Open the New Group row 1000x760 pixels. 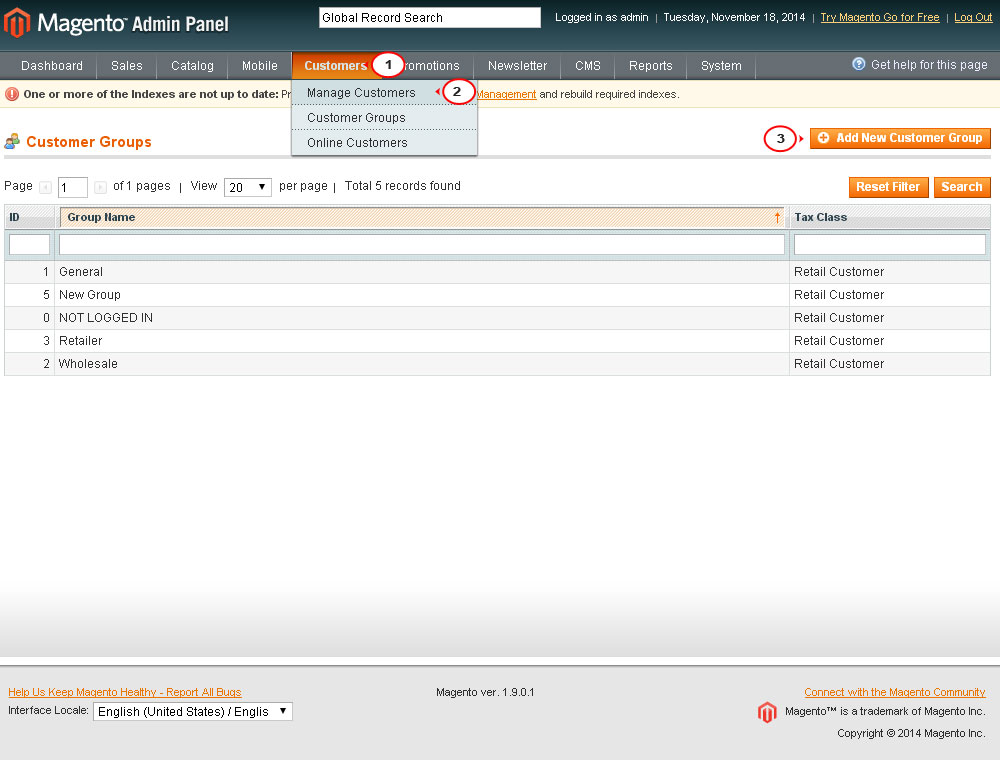[x=497, y=295]
